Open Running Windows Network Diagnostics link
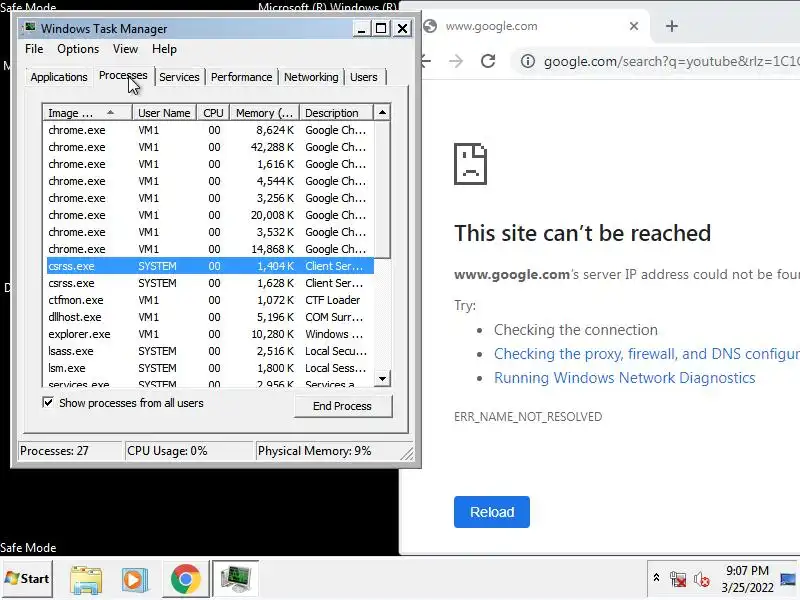The height and width of the screenshot is (600, 800). (x=624, y=378)
